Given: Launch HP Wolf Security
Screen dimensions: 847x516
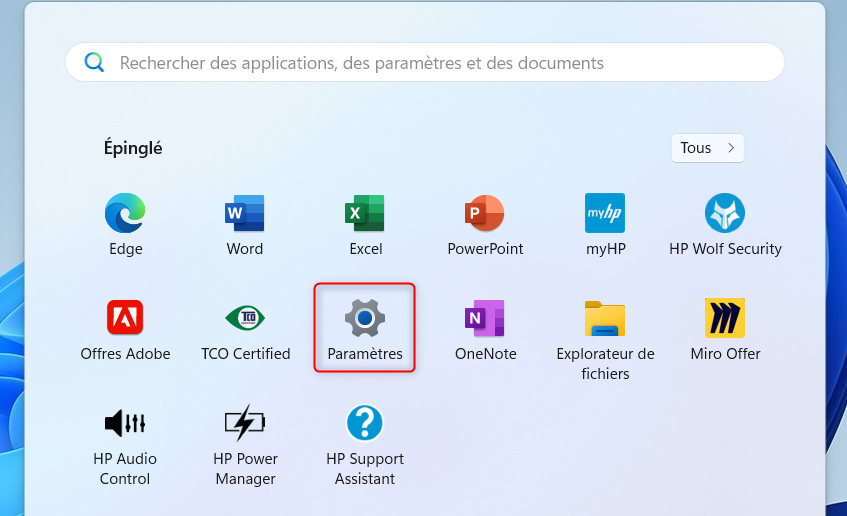Looking at the screenshot, I should pos(725,214).
